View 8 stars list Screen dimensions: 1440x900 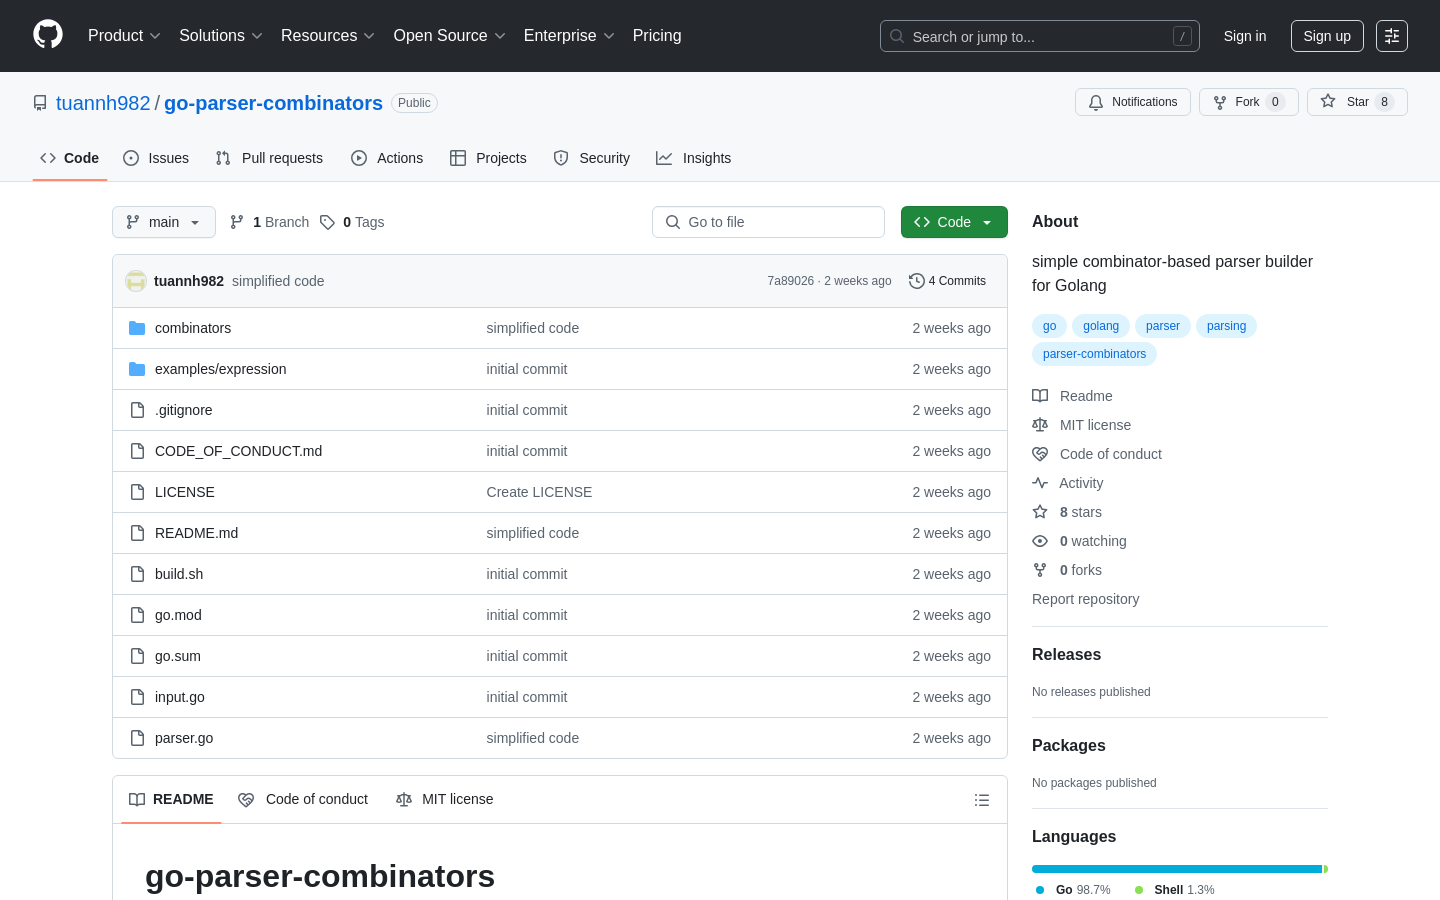(x=1067, y=512)
